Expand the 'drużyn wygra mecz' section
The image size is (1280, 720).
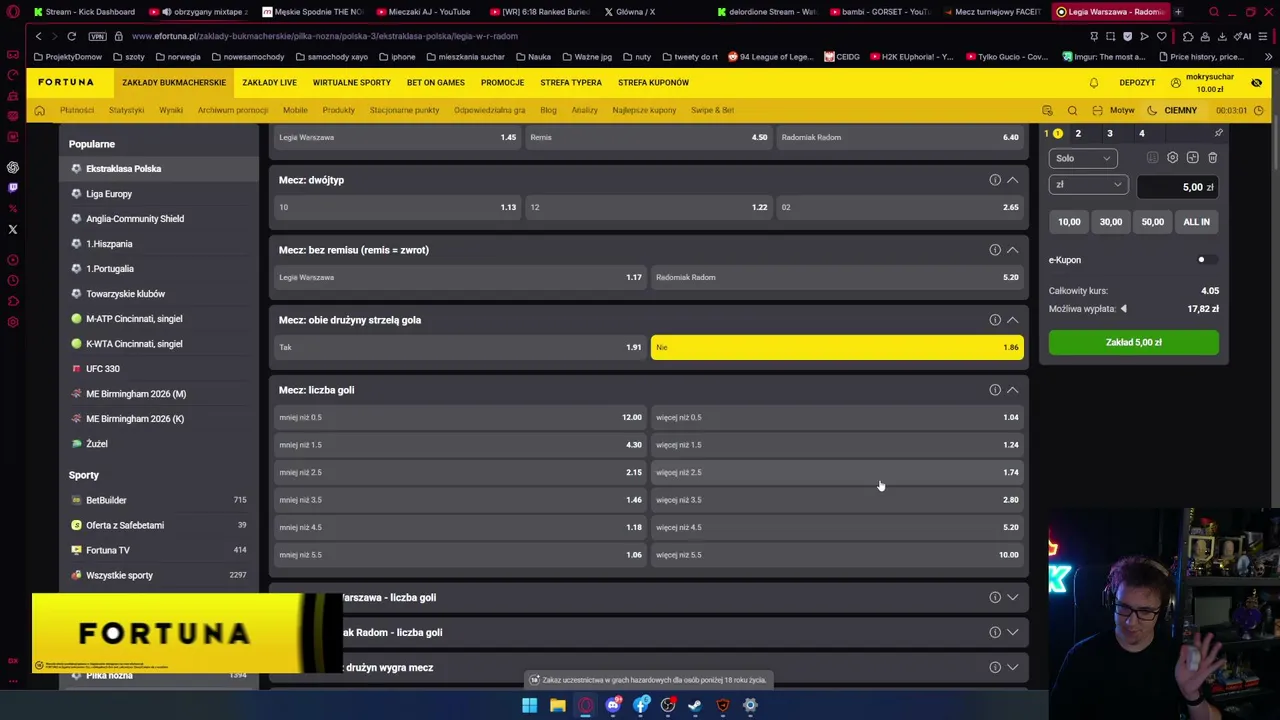(1012, 667)
